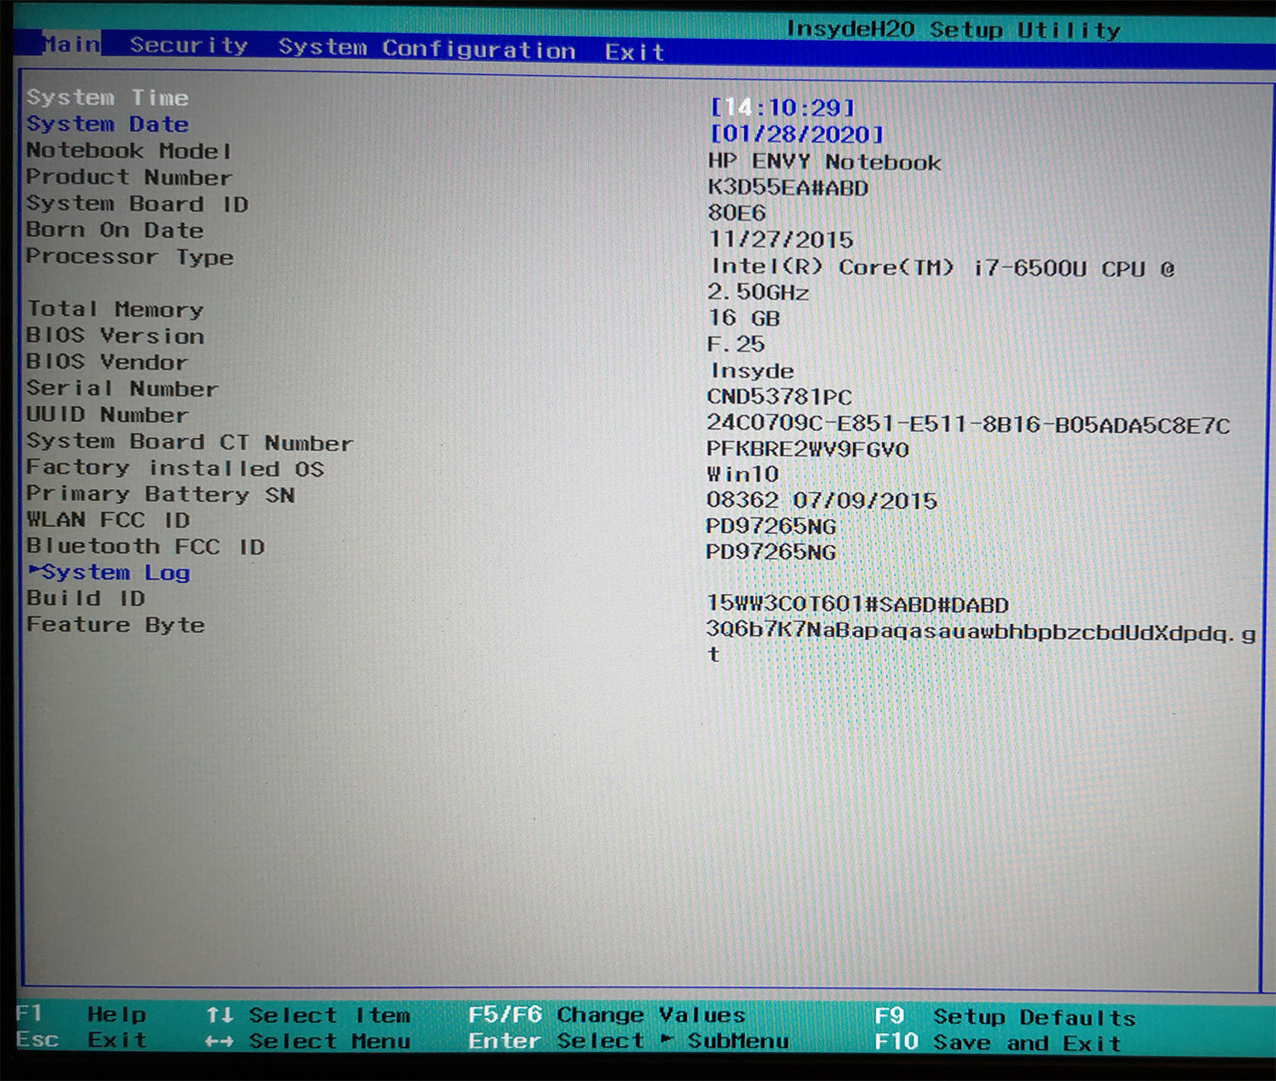The height and width of the screenshot is (1081, 1276).
Task: Select the Main tab
Action: 70,44
